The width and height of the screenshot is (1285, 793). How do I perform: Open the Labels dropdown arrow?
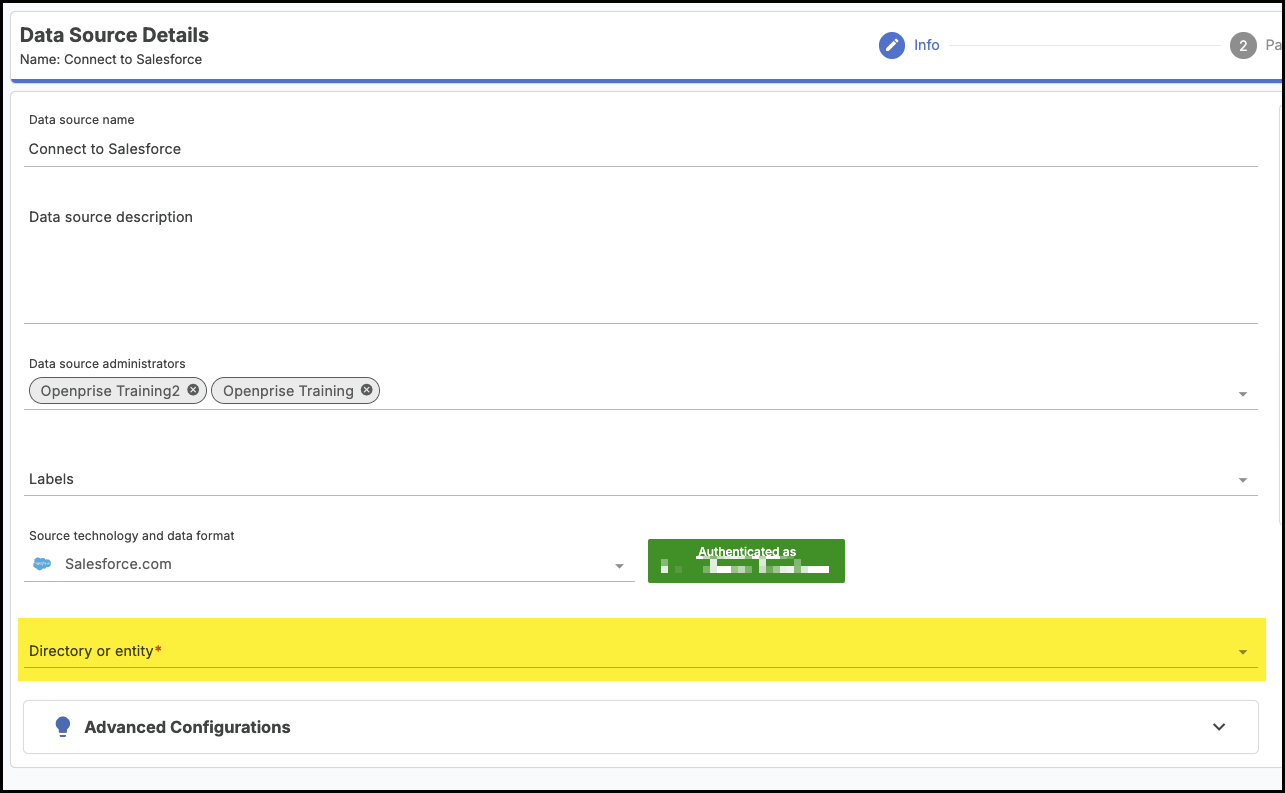(x=1243, y=480)
